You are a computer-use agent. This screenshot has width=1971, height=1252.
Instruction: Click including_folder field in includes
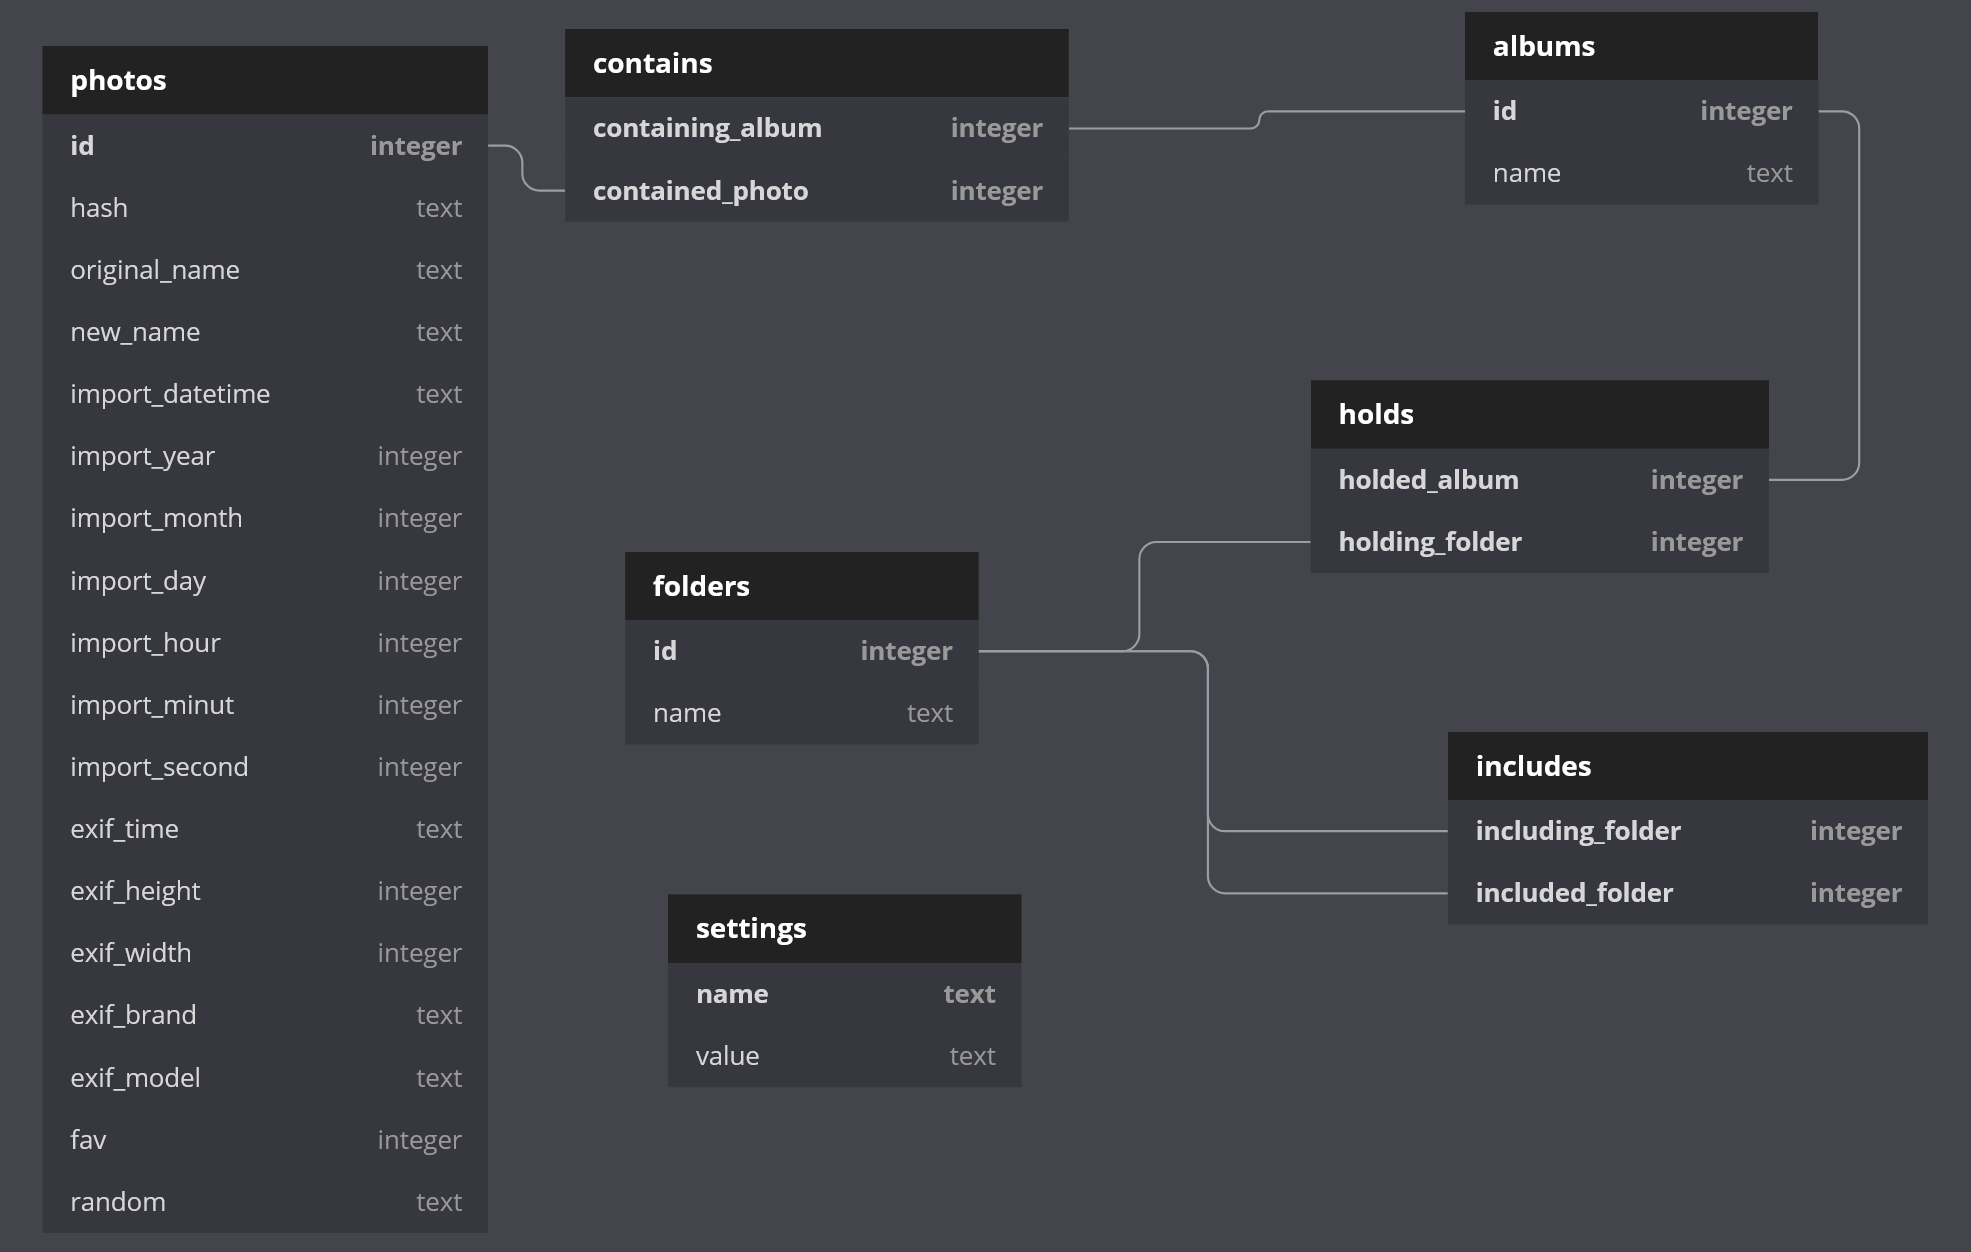pos(1686,831)
